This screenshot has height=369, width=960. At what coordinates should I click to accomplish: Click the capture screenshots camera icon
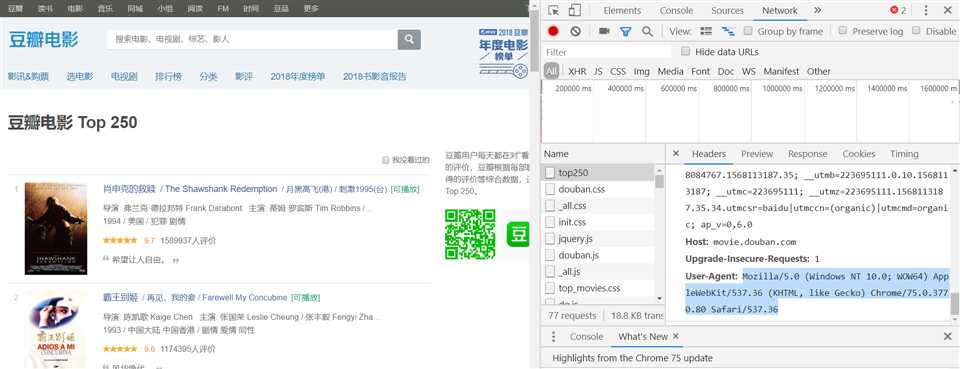[x=604, y=31]
